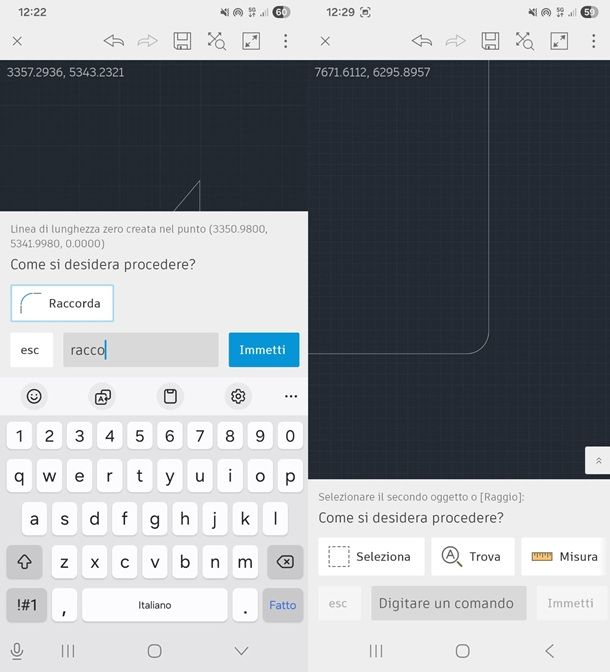Expand the command panel double chevron
Screen dimensions: 610x672
click(598, 461)
